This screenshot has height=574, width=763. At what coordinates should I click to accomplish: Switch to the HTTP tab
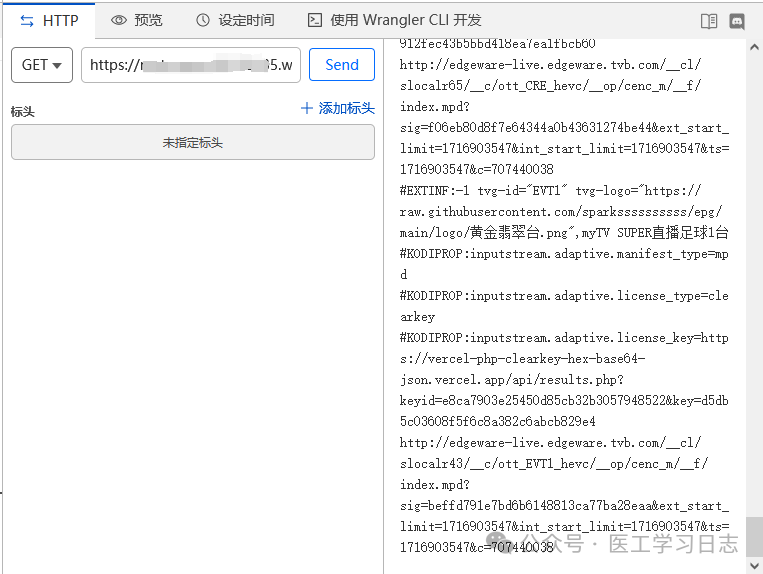point(49,20)
